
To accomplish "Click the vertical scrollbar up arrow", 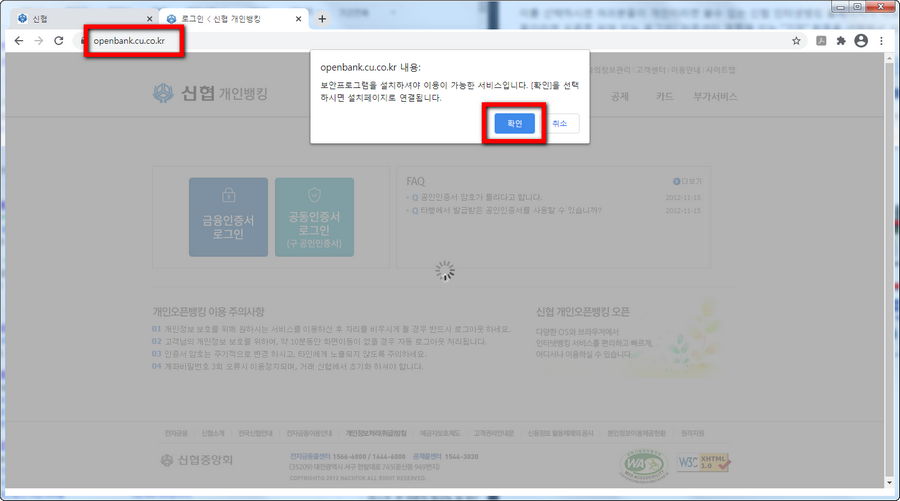I will [890, 59].
